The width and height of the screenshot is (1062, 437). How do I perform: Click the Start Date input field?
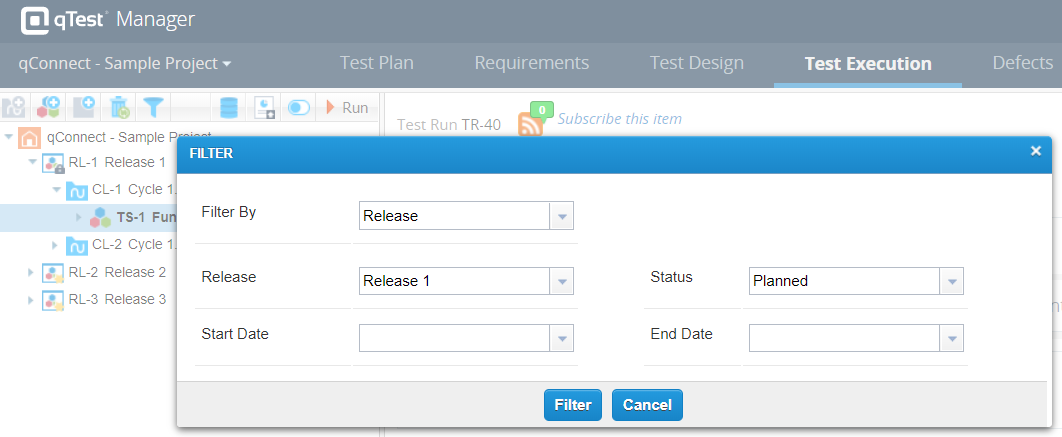[x=454, y=340]
